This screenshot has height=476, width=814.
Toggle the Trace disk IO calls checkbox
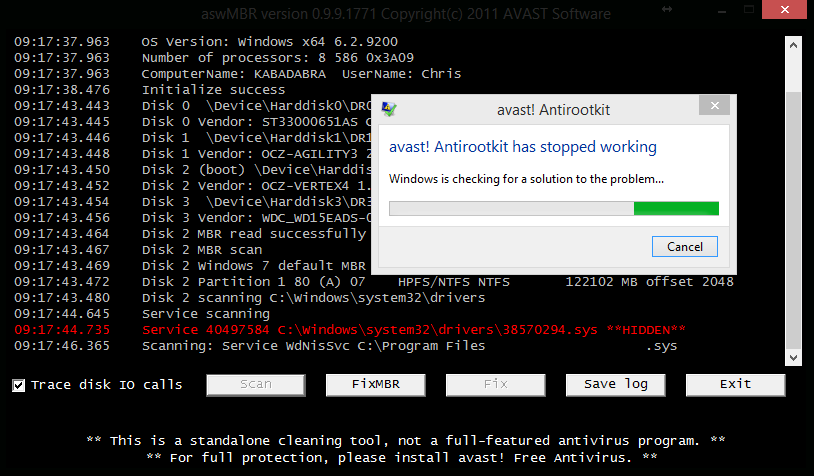[x=19, y=385]
